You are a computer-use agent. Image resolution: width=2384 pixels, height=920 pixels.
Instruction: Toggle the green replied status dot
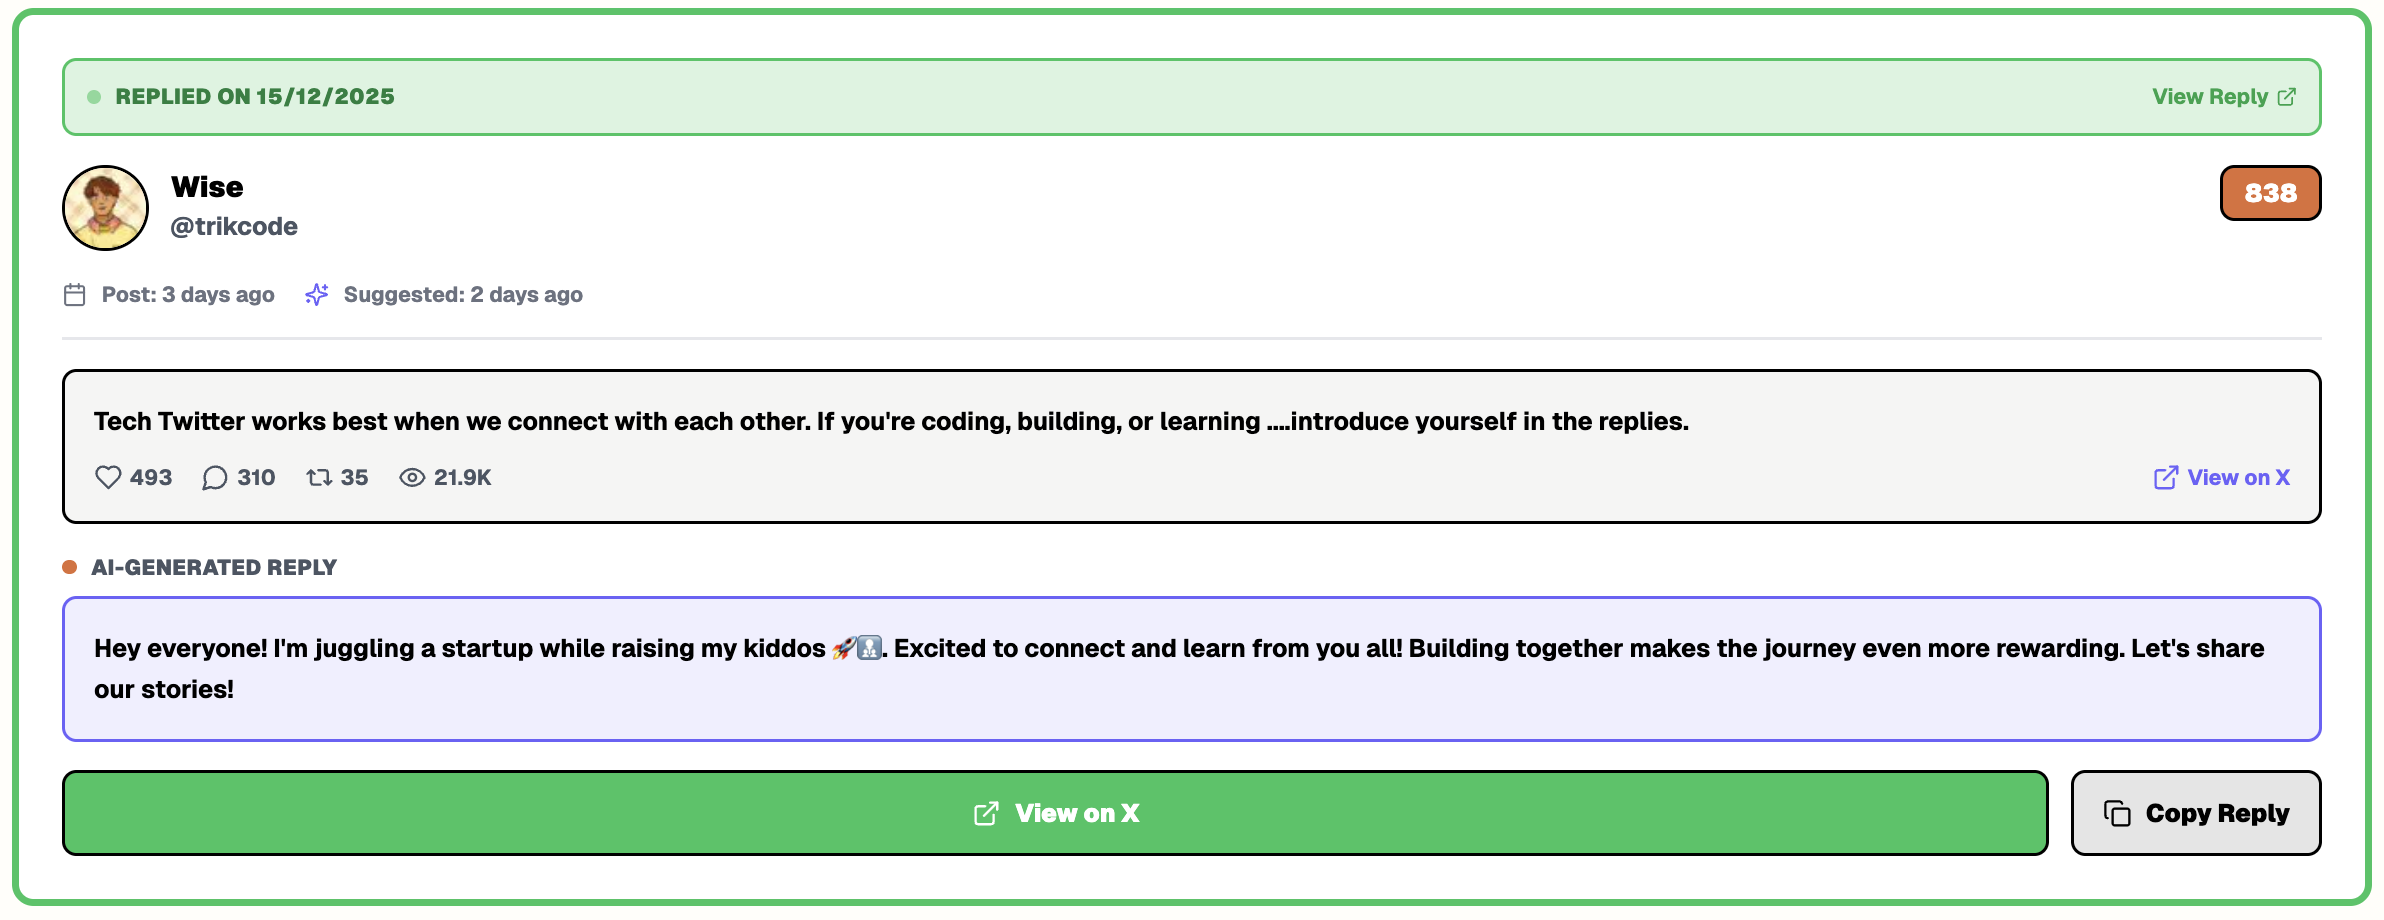(x=92, y=96)
